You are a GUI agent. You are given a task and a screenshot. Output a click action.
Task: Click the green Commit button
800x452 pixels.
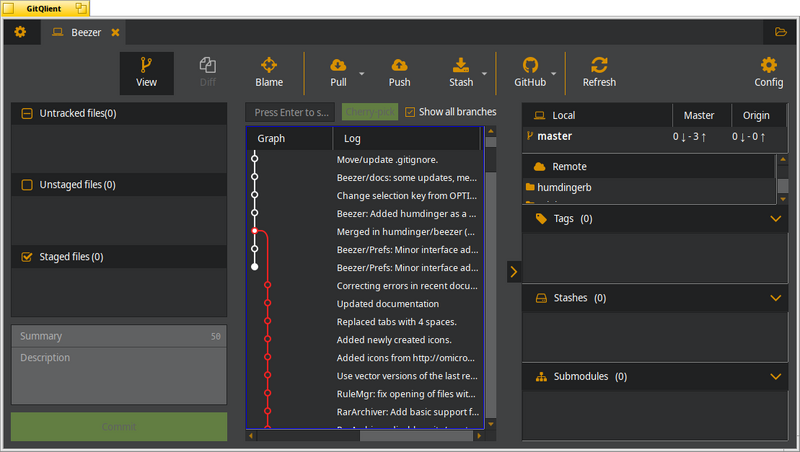(x=119, y=426)
